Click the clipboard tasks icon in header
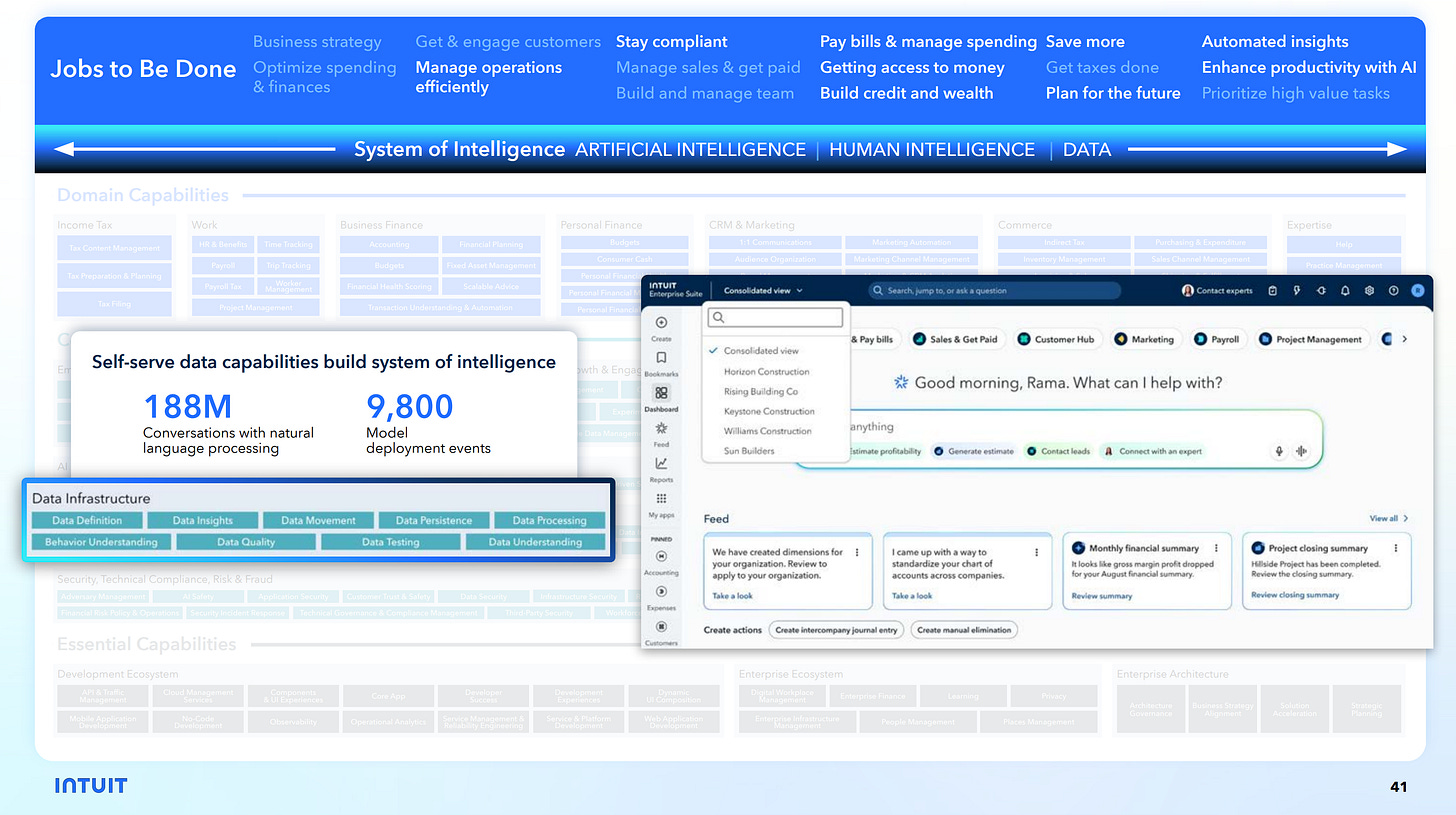 pos(1272,291)
